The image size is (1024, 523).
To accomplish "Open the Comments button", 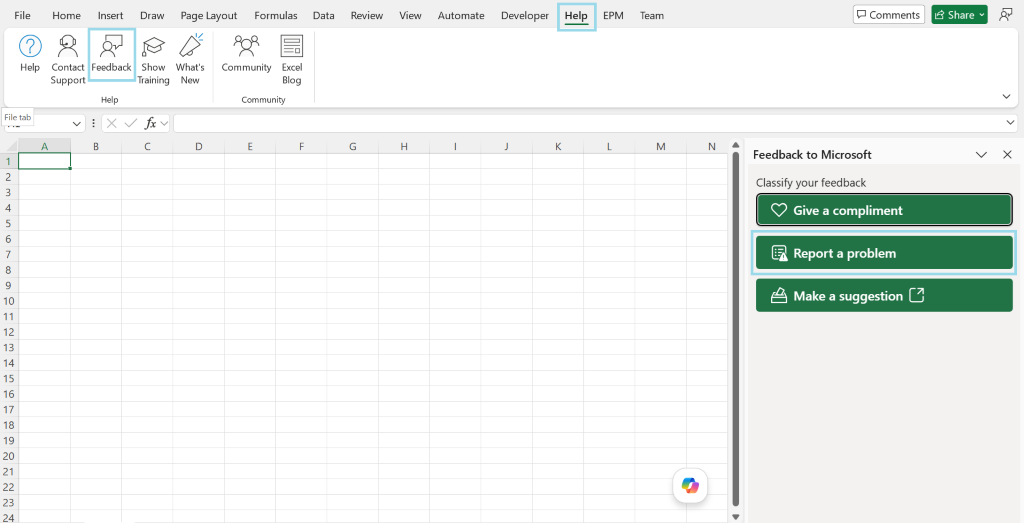I will click(889, 14).
